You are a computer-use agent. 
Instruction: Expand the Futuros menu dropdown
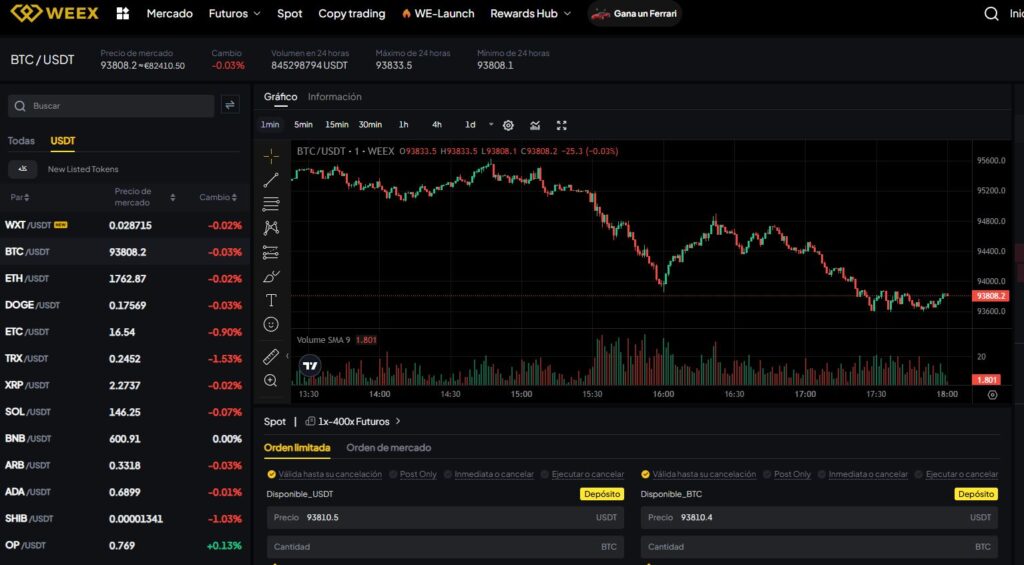coord(235,14)
